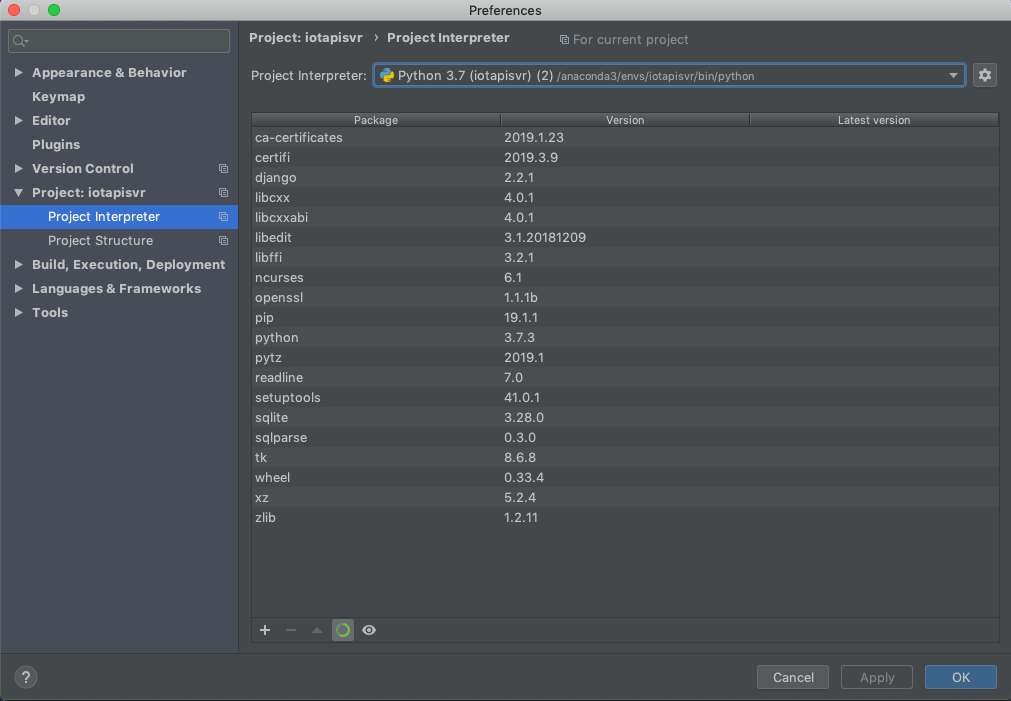Select the certifi package row
1011x701 pixels.
tap(625, 157)
